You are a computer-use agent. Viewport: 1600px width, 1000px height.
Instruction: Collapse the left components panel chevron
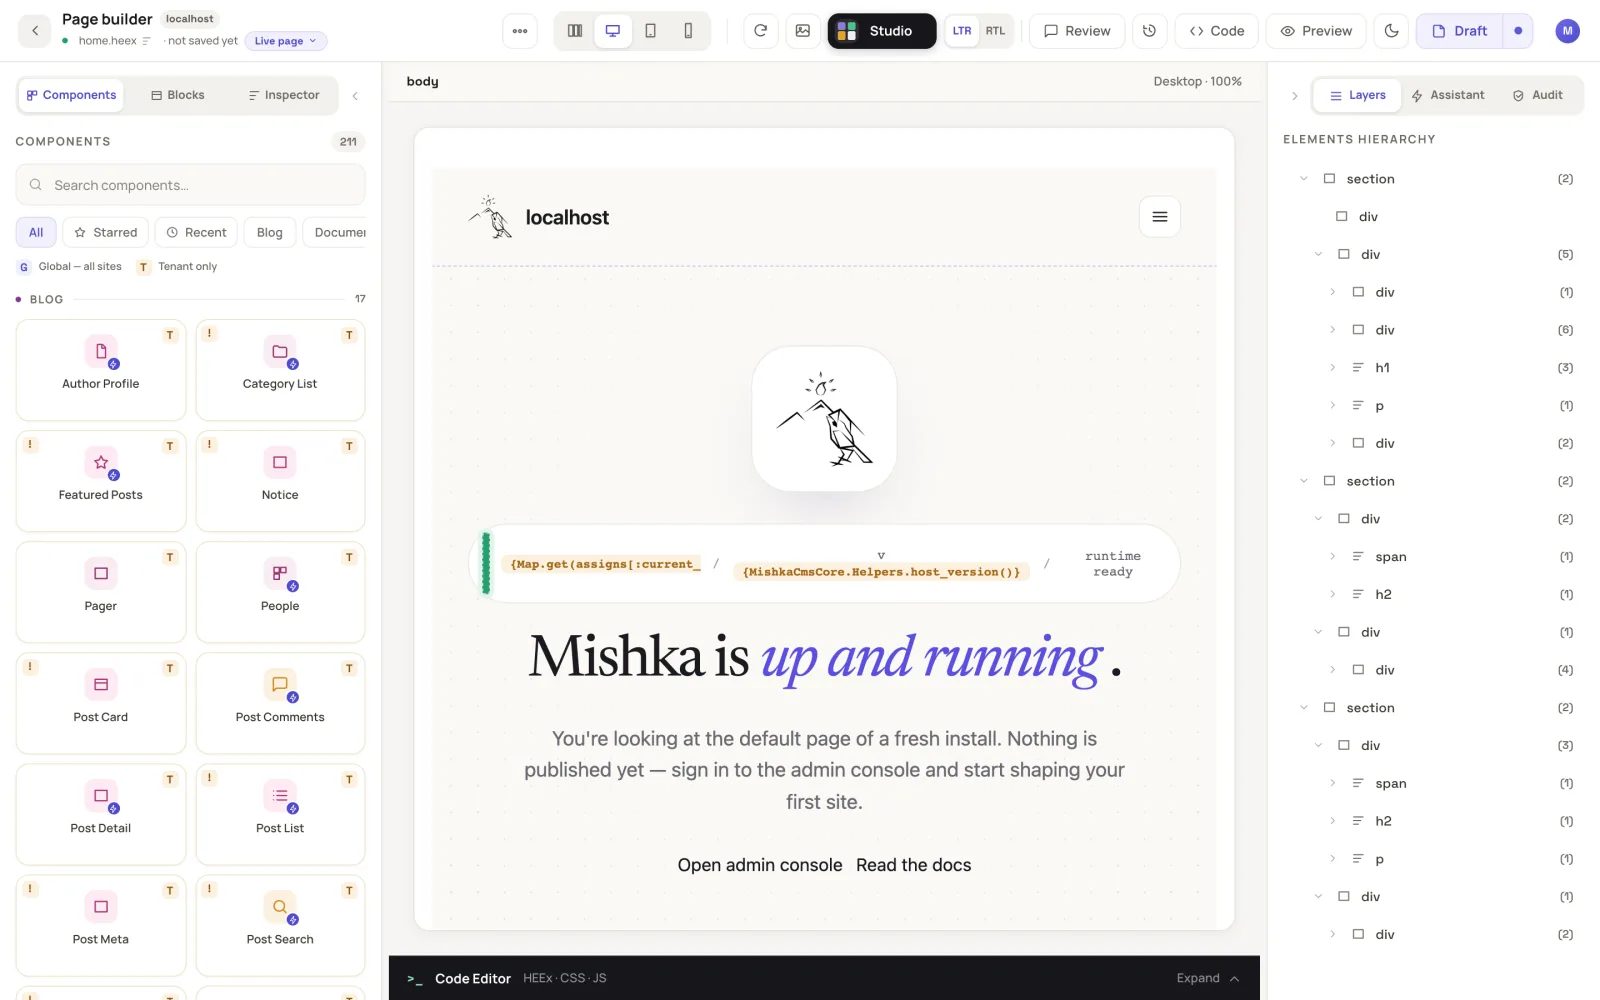(355, 96)
